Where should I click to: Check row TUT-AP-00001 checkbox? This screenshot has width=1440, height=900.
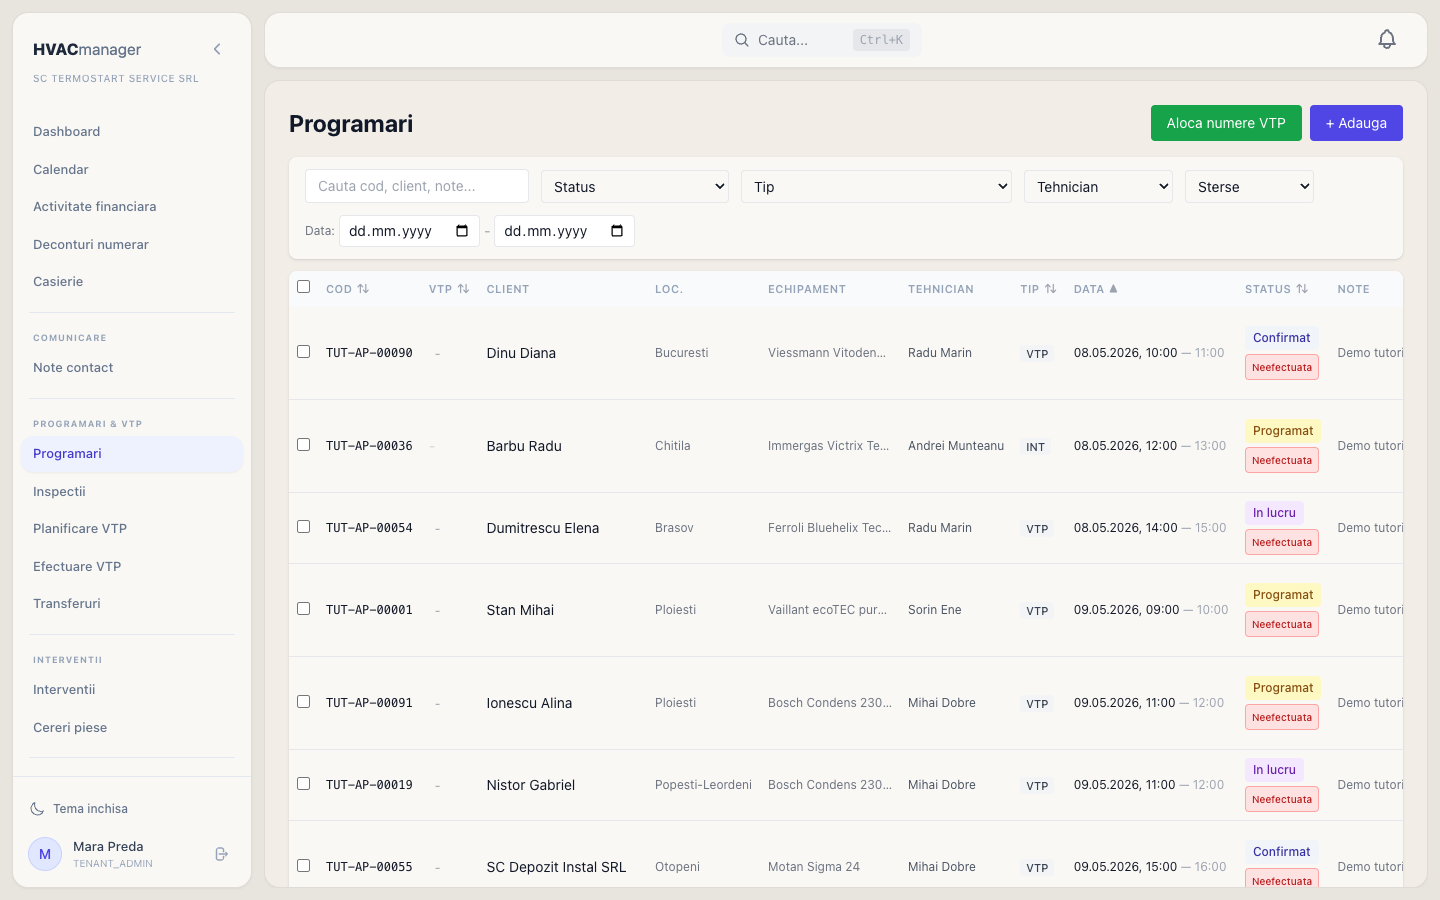(x=303, y=609)
